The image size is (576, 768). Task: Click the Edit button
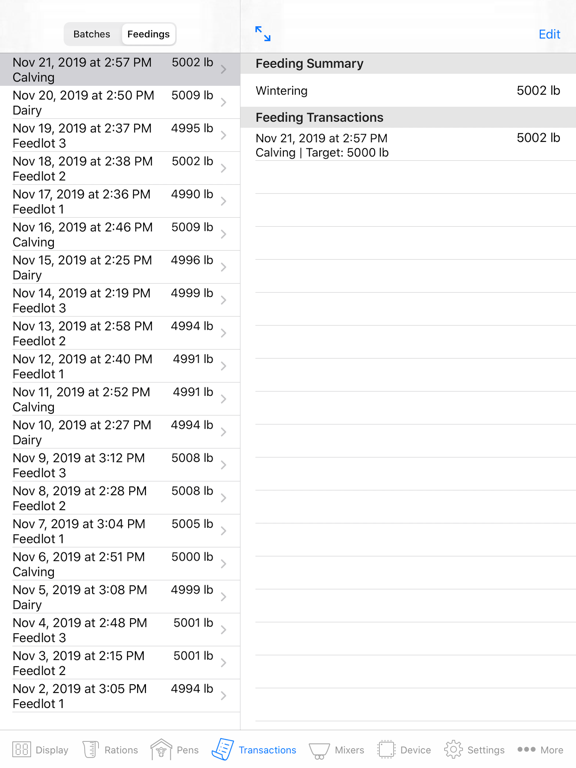(x=549, y=34)
